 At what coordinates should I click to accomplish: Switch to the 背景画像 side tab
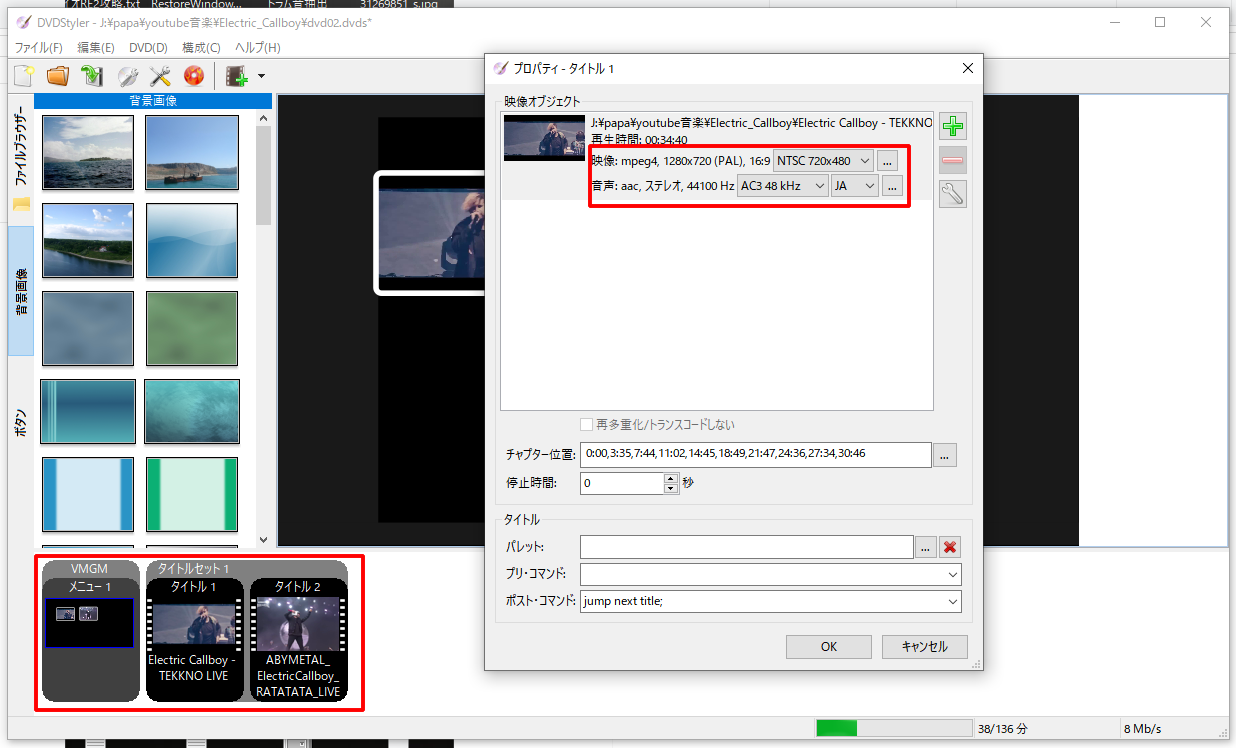click(x=20, y=291)
